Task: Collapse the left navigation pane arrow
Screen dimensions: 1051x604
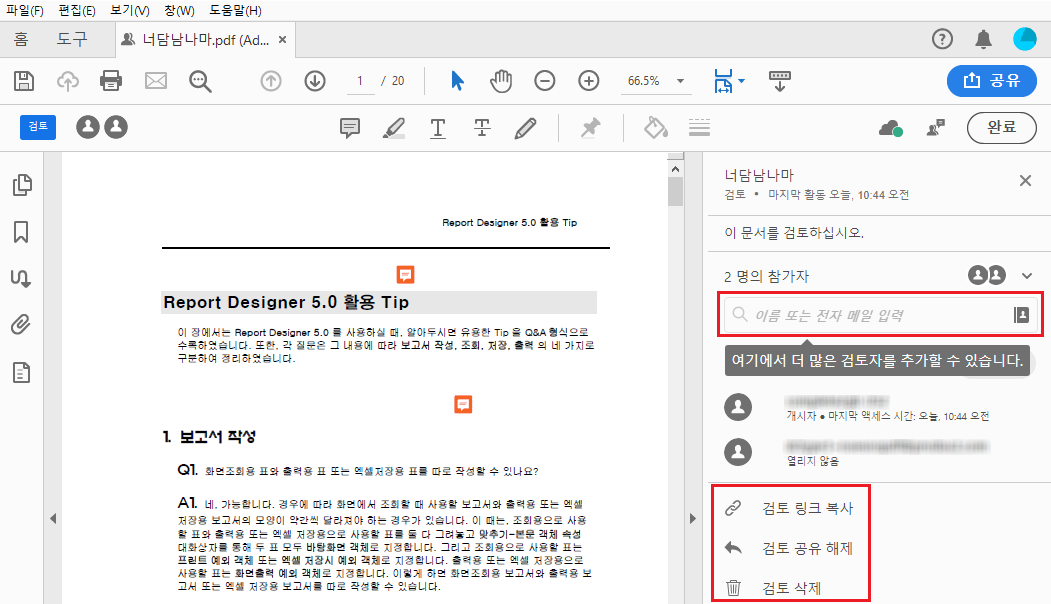Action: tap(53, 518)
